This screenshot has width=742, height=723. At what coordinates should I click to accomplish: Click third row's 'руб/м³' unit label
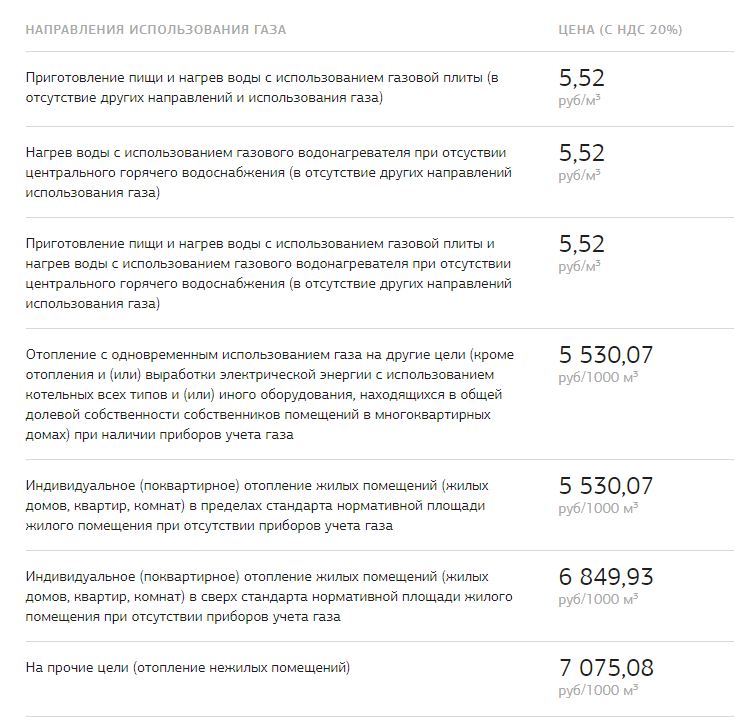(579, 266)
